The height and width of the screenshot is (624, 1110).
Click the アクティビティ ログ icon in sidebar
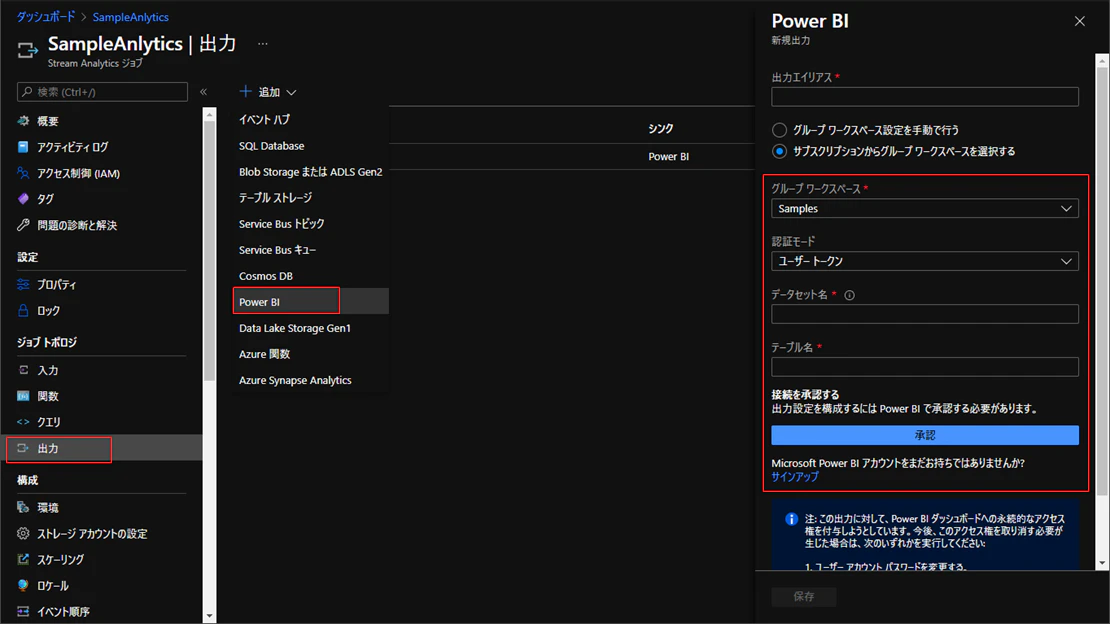pyautogui.click(x=23, y=147)
